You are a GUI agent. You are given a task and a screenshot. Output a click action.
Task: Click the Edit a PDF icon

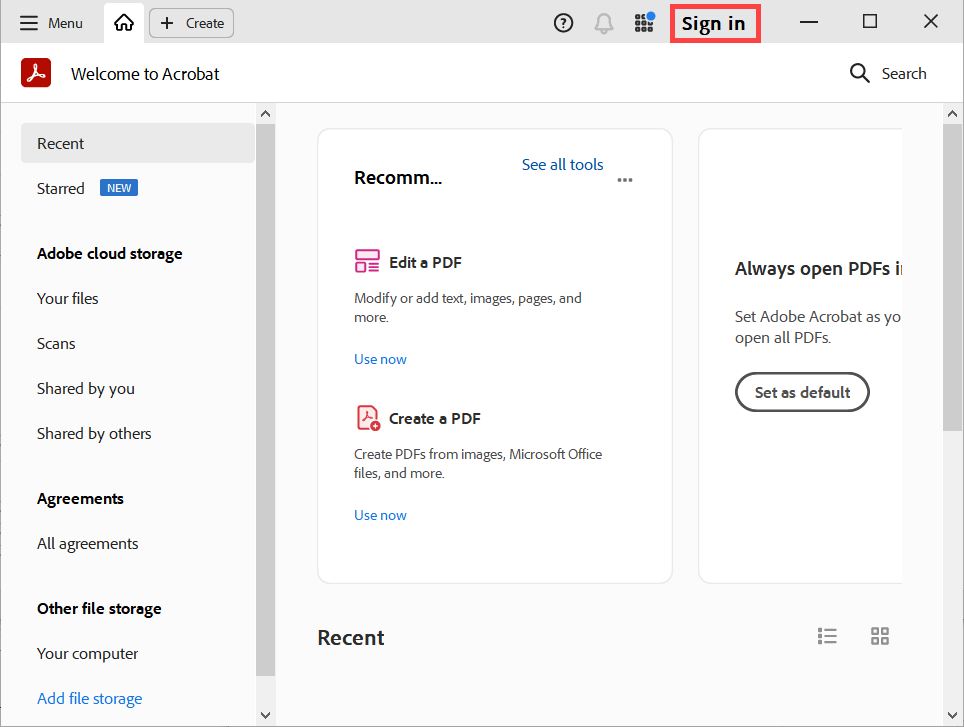[x=367, y=262]
